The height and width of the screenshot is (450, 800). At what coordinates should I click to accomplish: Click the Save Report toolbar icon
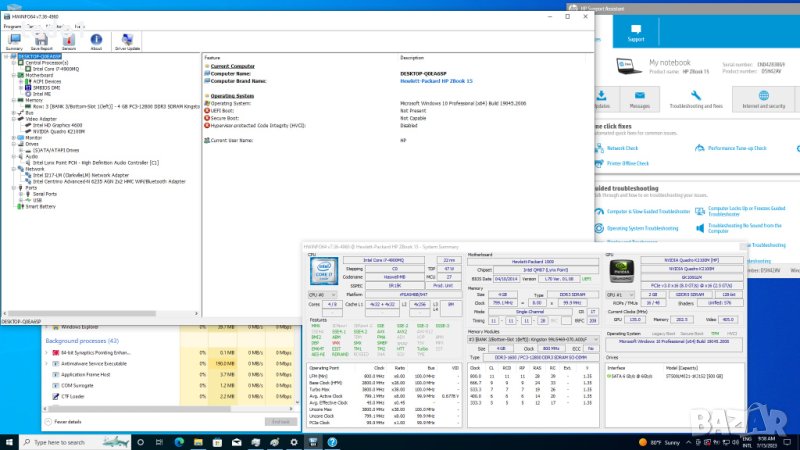point(42,38)
